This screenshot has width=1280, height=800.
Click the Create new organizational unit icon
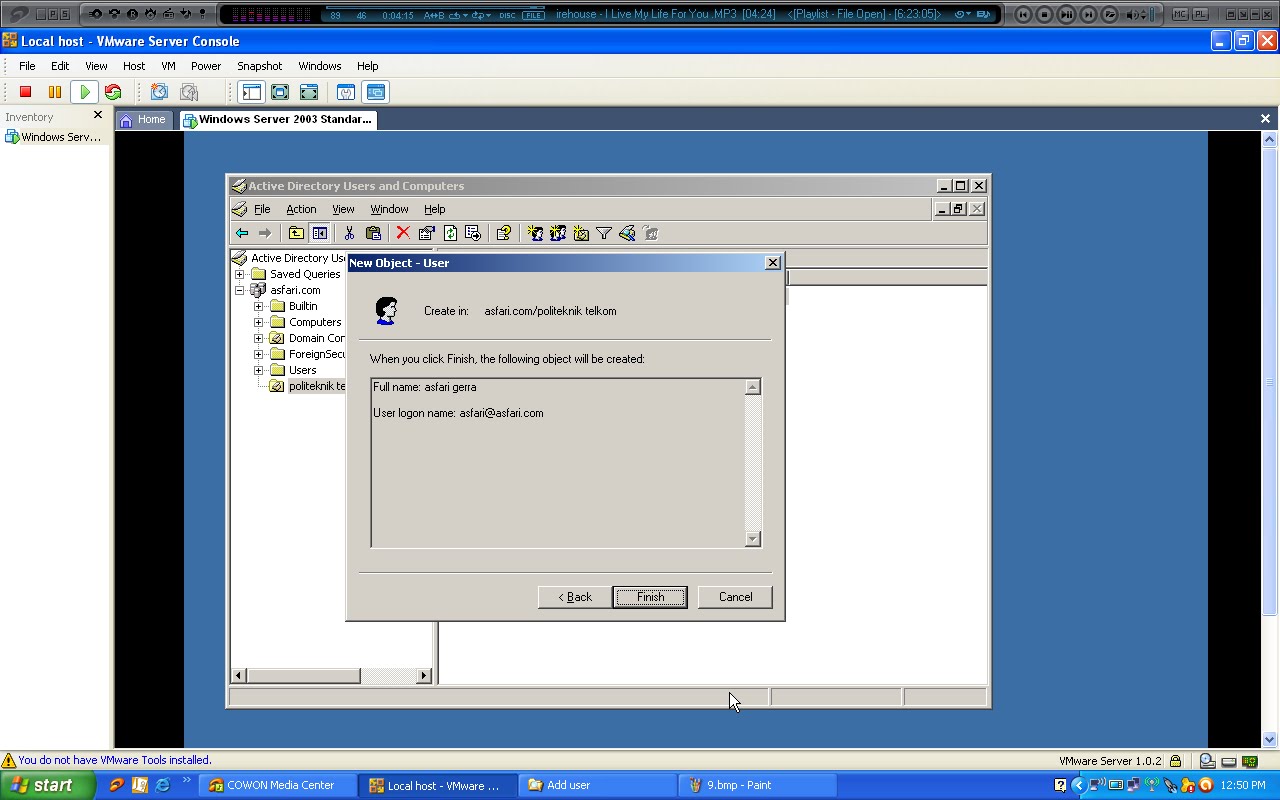tap(581, 233)
